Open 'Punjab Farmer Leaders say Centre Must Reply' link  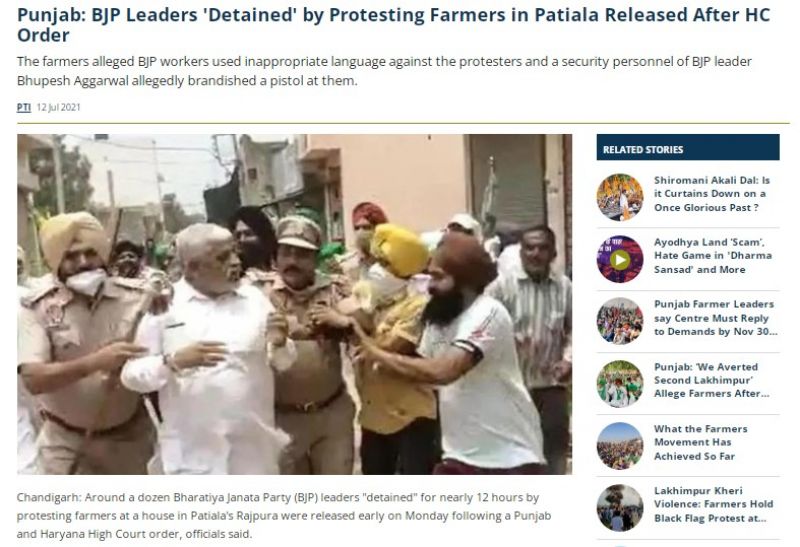click(715, 318)
